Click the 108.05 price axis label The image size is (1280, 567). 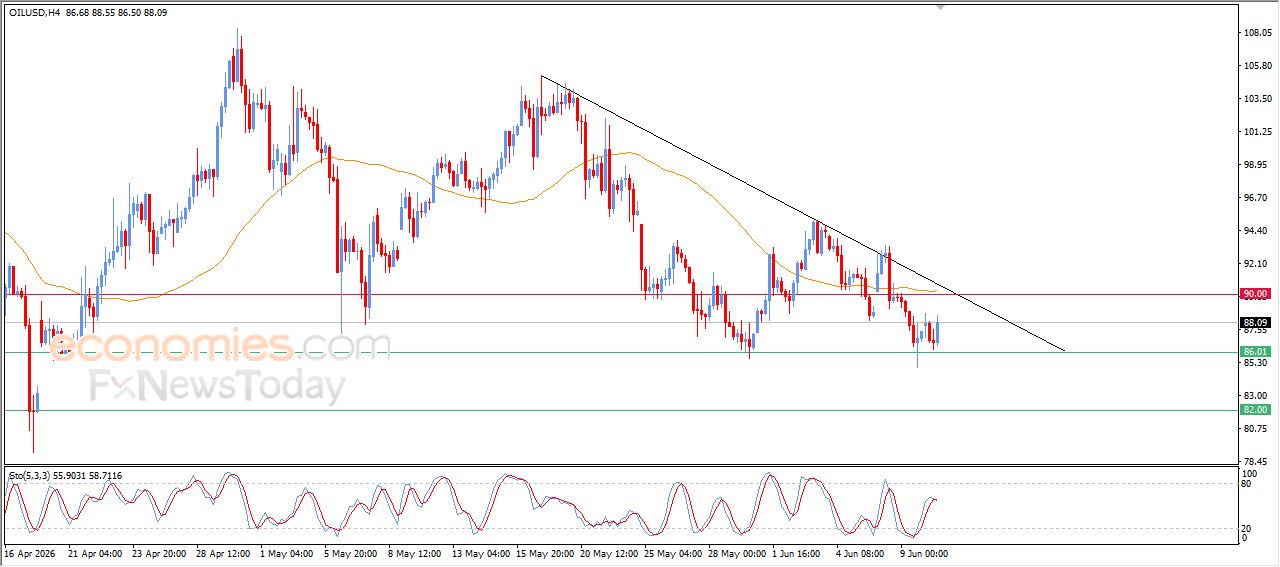click(x=1256, y=33)
